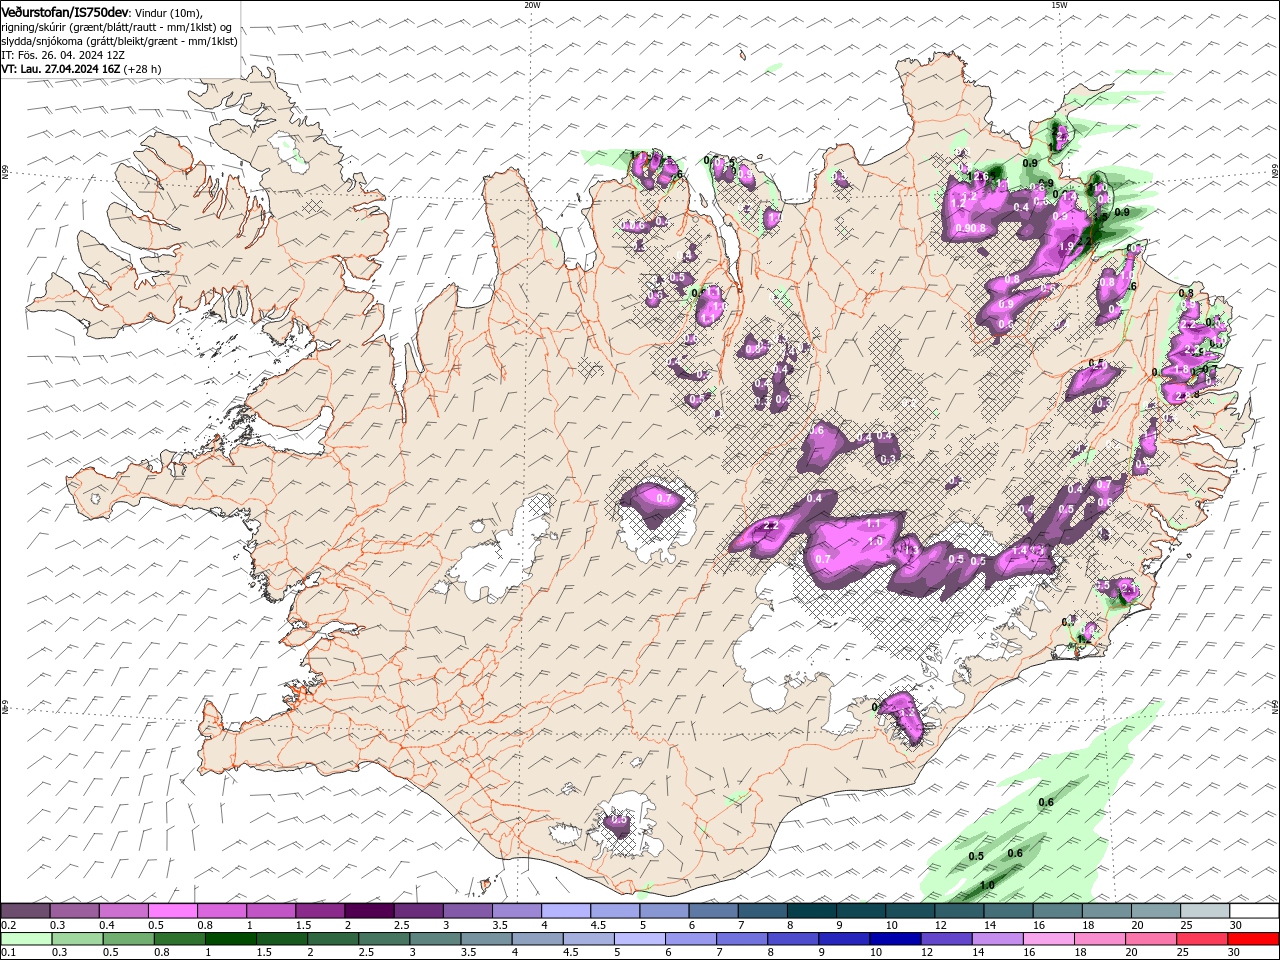Select the dark mauve 0.2–0.3 snow legend swatch
The width and height of the screenshot is (1280, 960).
pos(25,911)
